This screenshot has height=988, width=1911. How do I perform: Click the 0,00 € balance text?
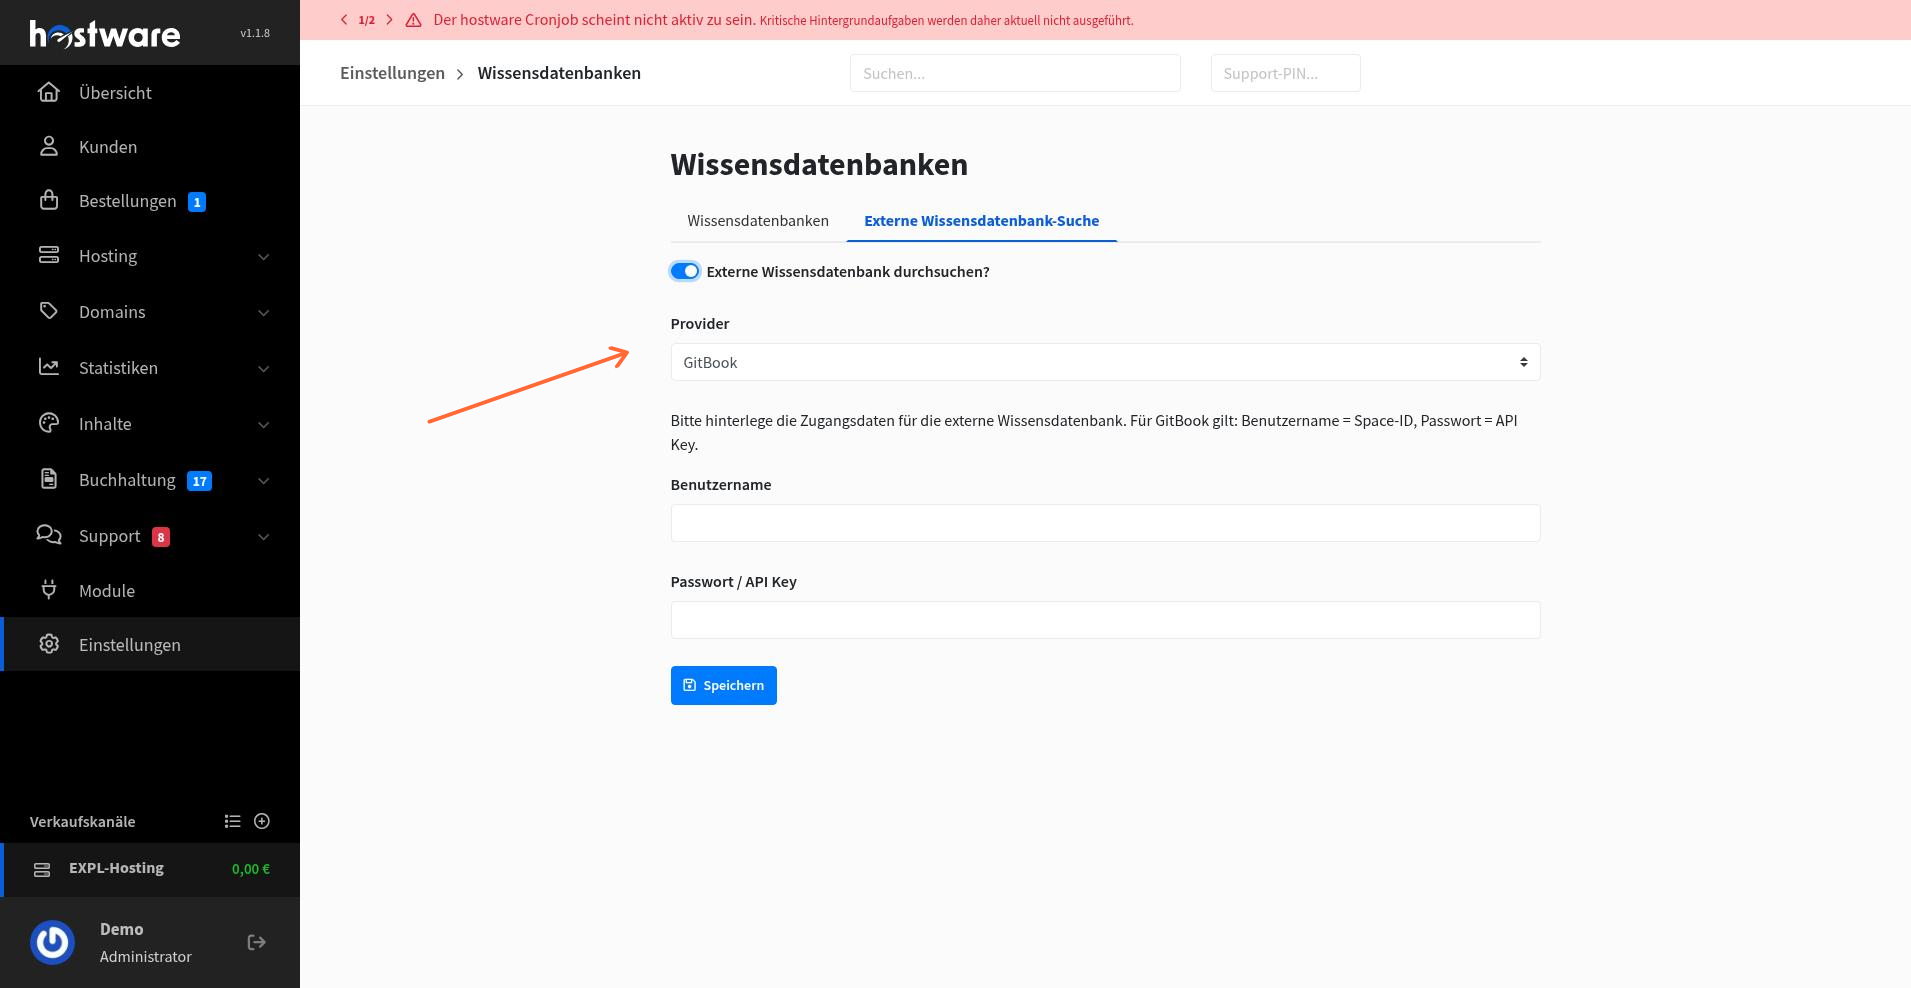(x=251, y=869)
